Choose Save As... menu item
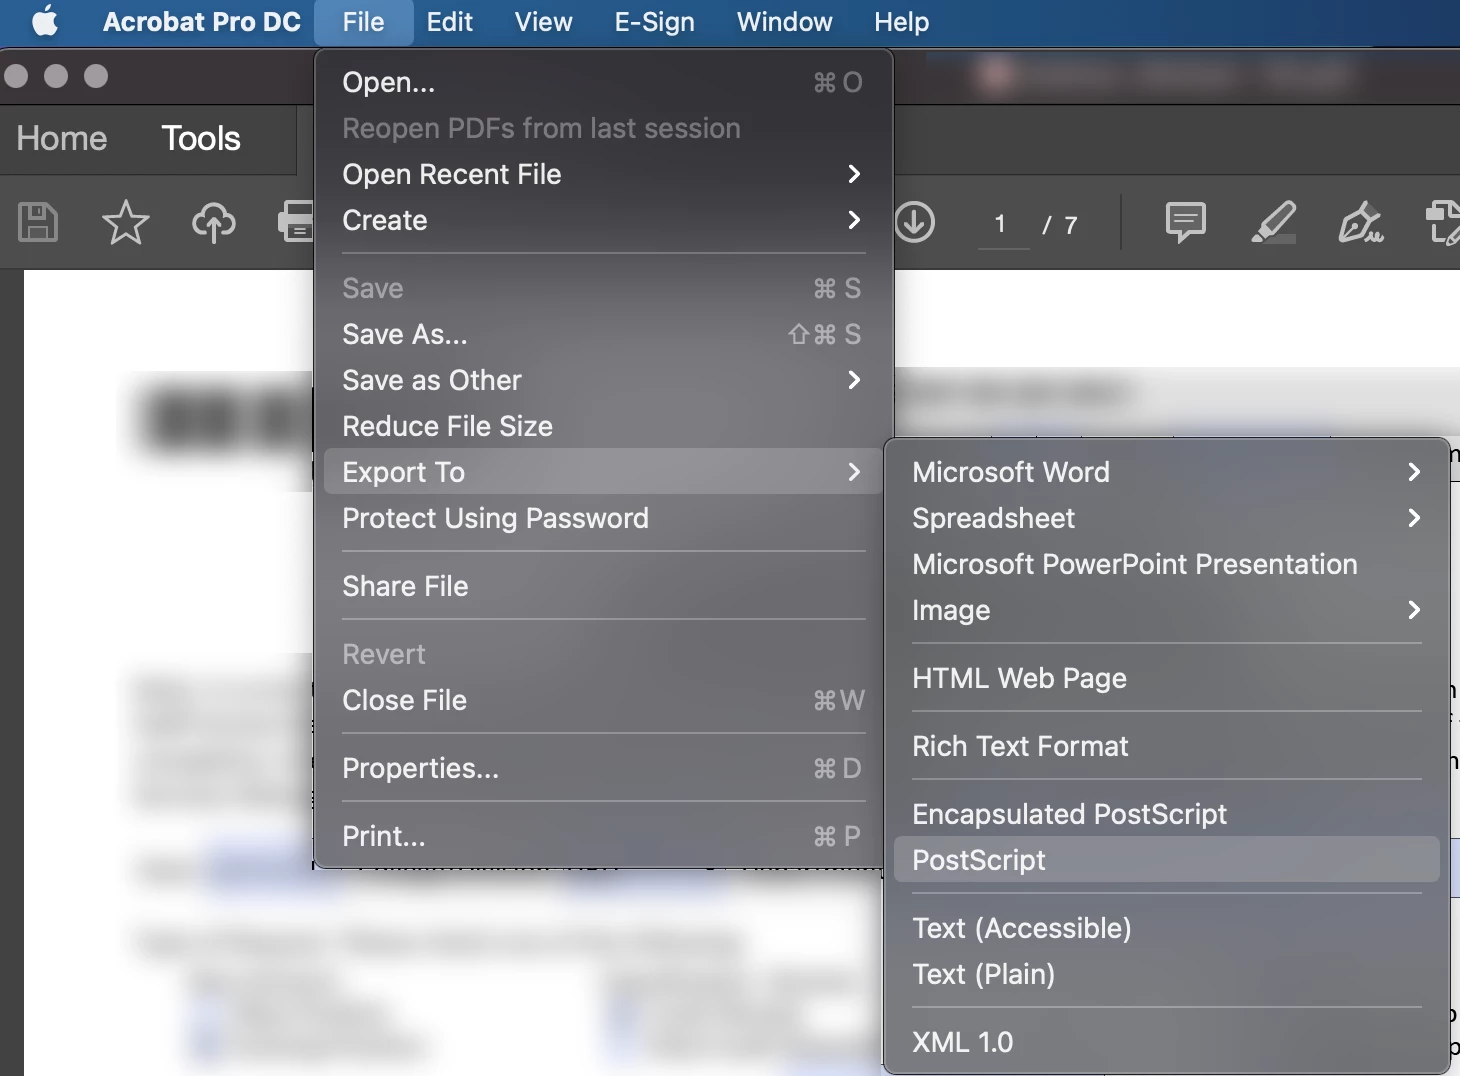The width and height of the screenshot is (1460, 1076). point(603,334)
